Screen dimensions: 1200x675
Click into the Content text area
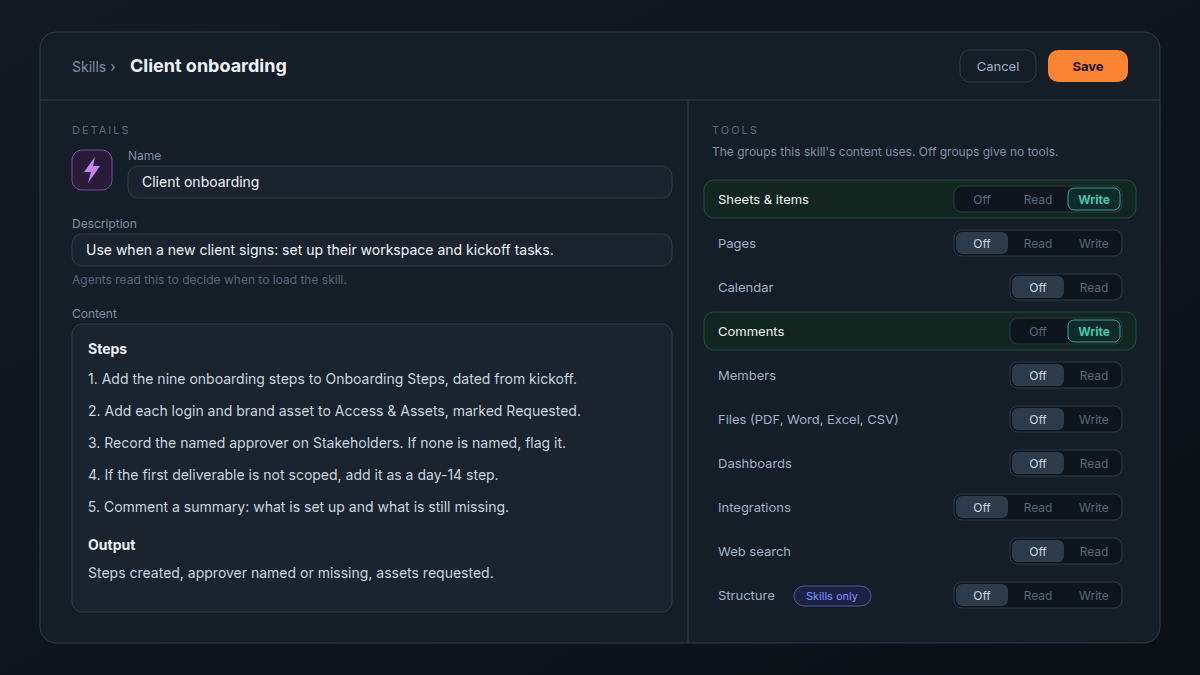tap(372, 468)
